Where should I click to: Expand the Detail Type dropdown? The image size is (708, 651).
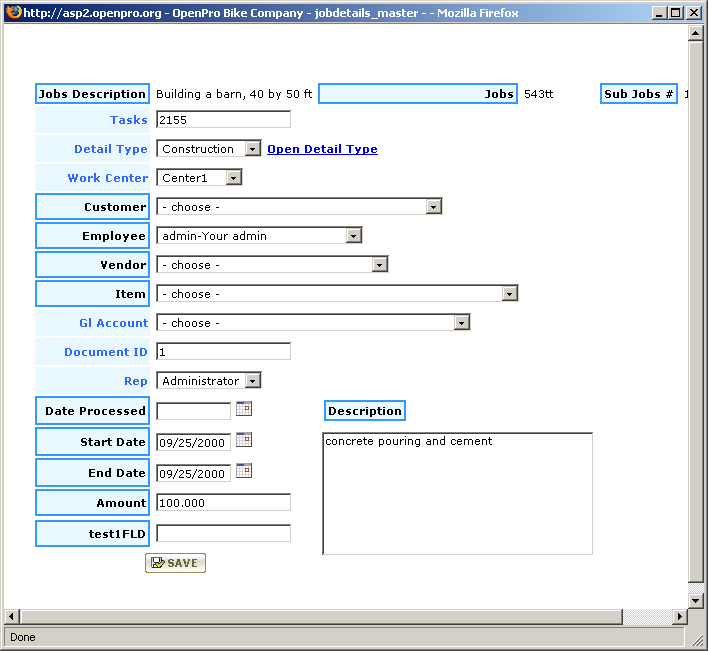(252, 149)
